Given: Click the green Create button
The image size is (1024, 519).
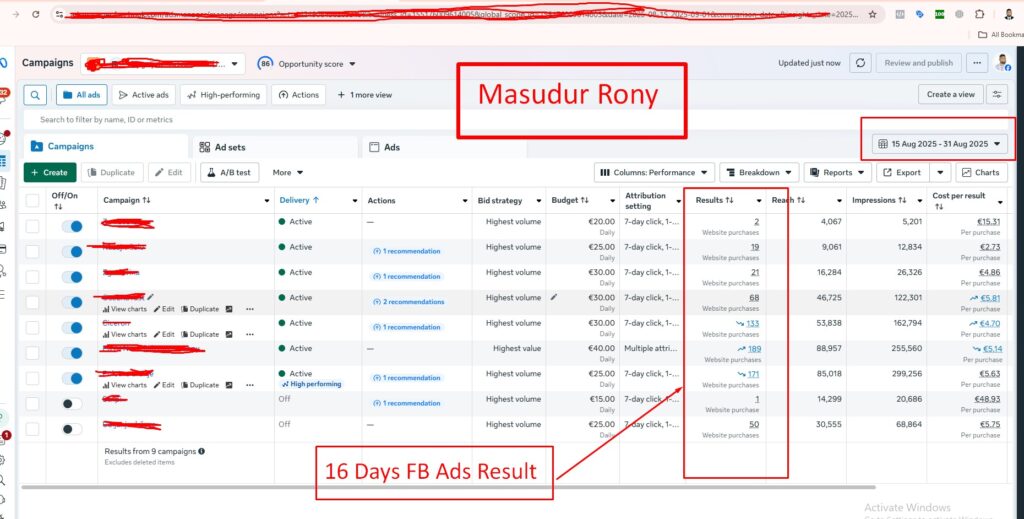Looking at the screenshot, I should [49, 172].
